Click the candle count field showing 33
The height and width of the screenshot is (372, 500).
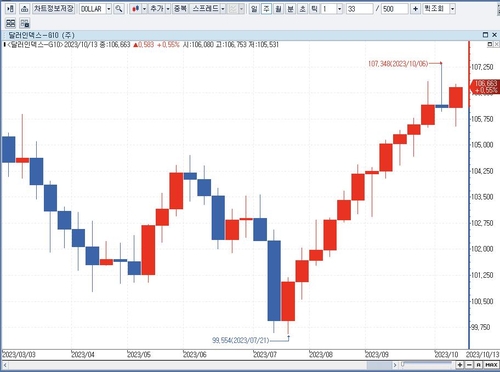tap(359, 9)
